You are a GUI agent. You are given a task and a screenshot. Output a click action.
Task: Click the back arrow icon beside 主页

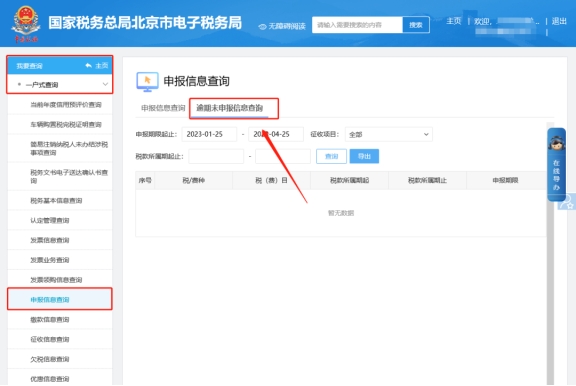click(x=89, y=66)
